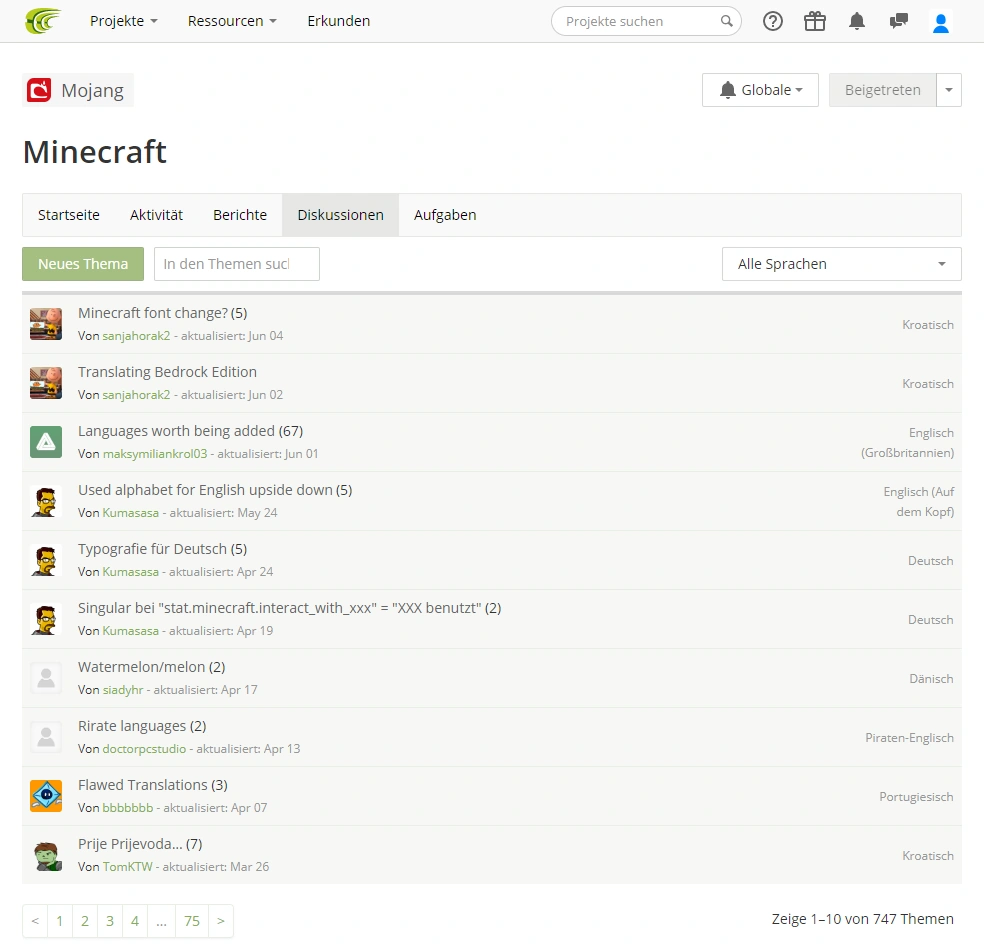Click avatar beside Minecraft font change topic
The height and width of the screenshot is (950, 984).
coord(46,324)
